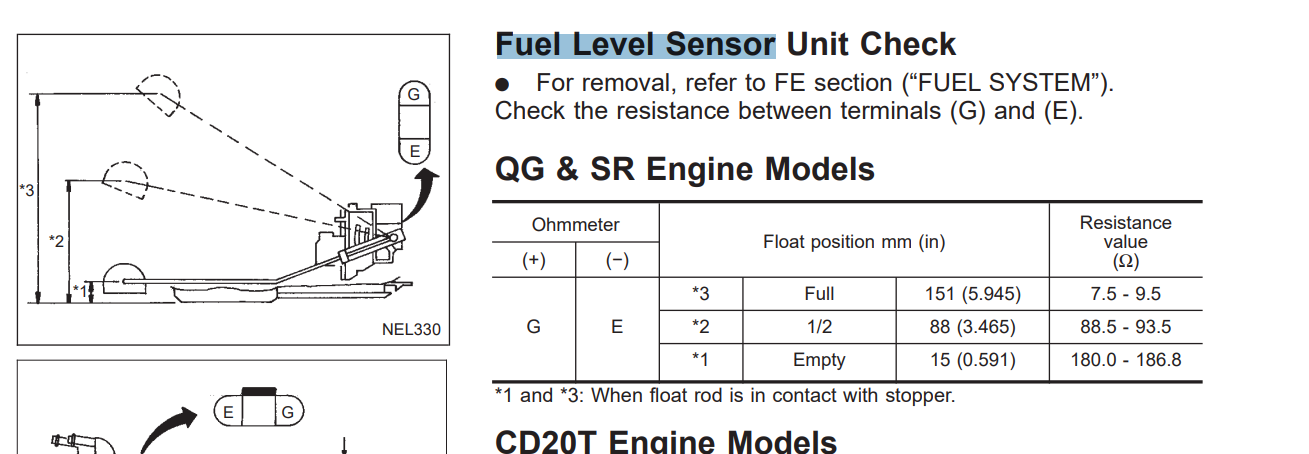Click the "Resistance value (Ω)" column header
The width and height of the screenshot is (1309, 454).
(1125, 241)
